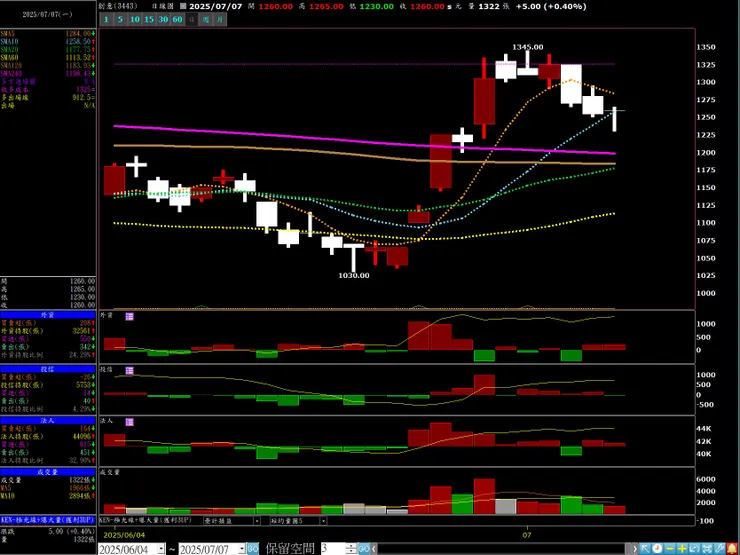Open alerts via the red bell icon
740x555 pixels.
click(x=732, y=549)
